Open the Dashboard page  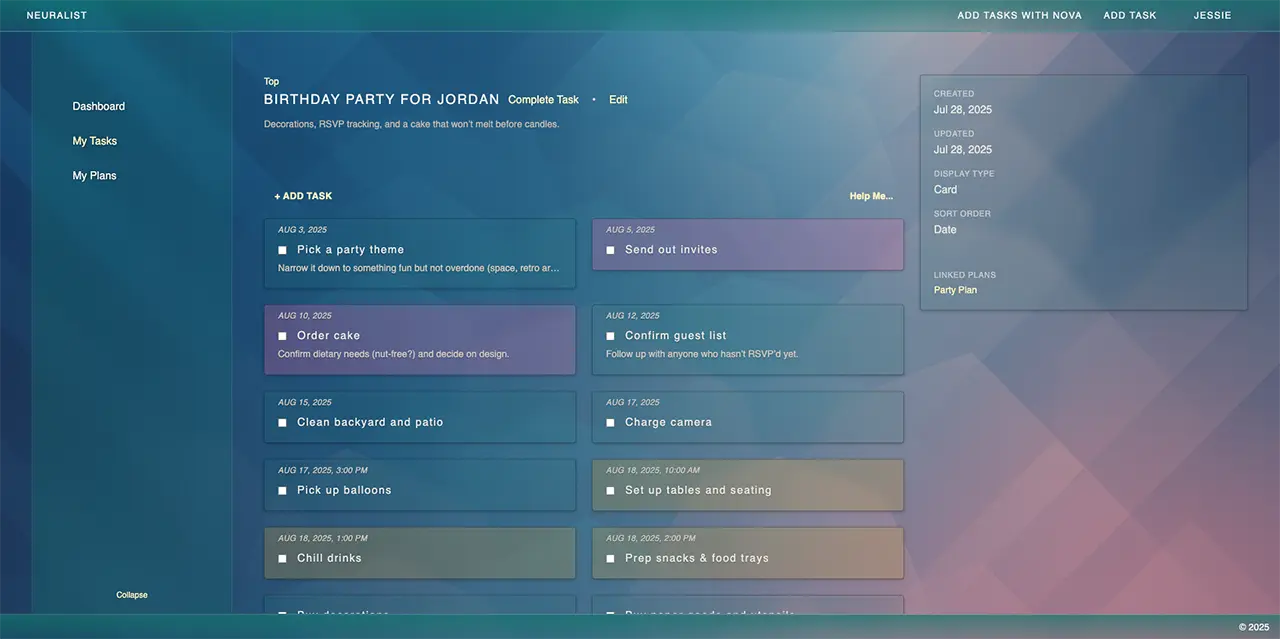pos(98,105)
